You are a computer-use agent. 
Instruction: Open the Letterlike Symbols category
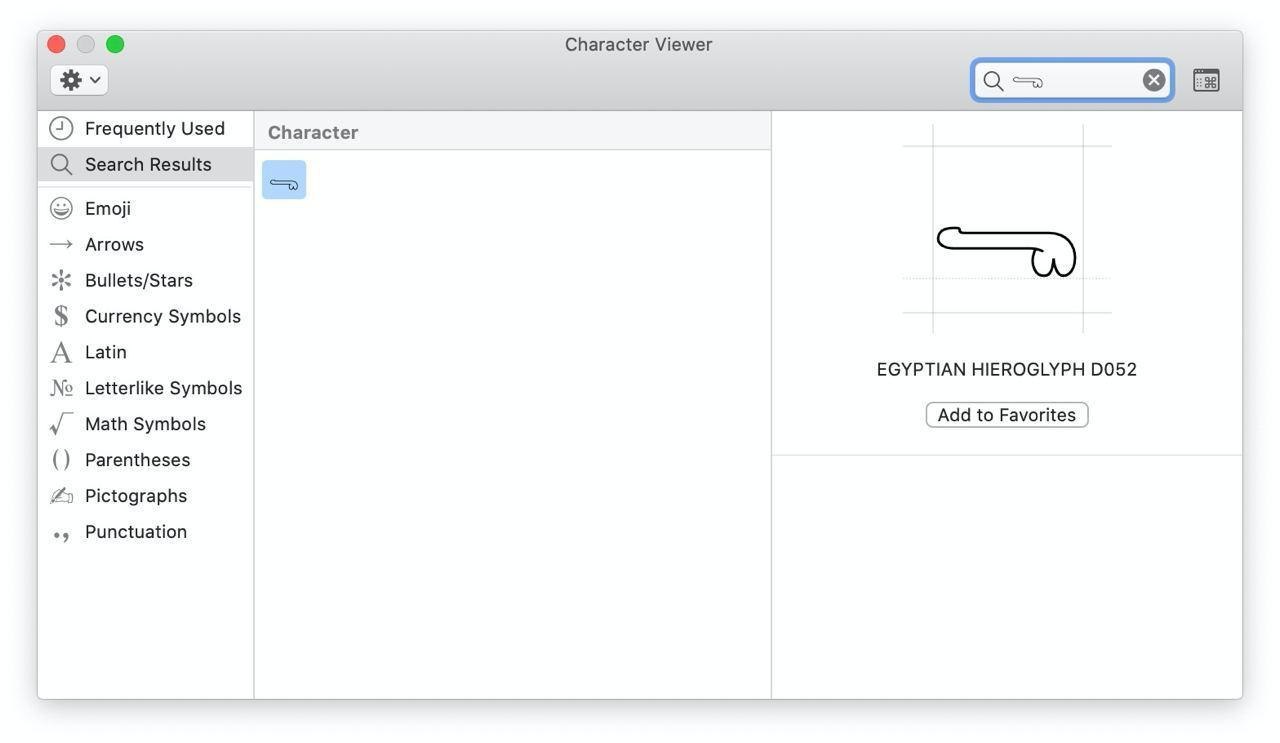pyautogui.click(x=145, y=389)
